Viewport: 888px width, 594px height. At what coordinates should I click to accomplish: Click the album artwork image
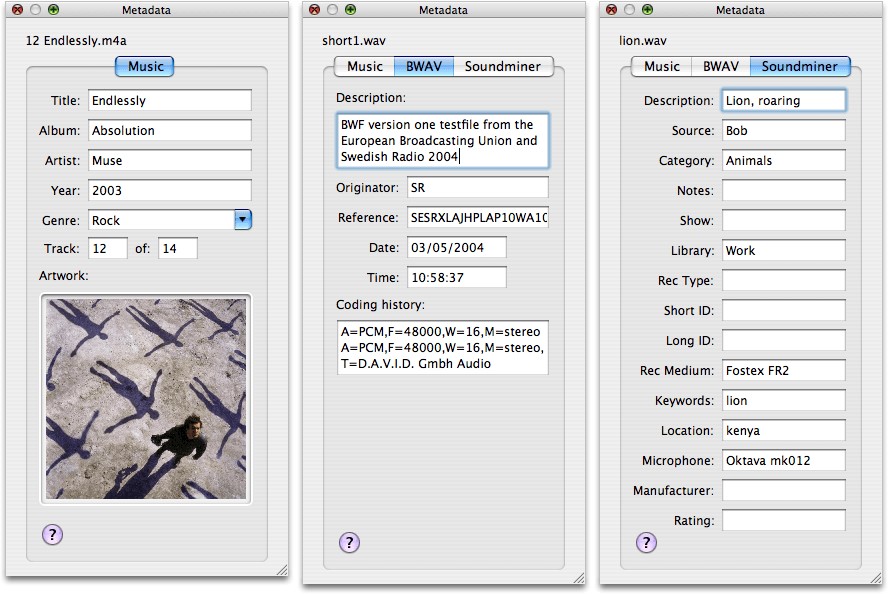pos(146,399)
